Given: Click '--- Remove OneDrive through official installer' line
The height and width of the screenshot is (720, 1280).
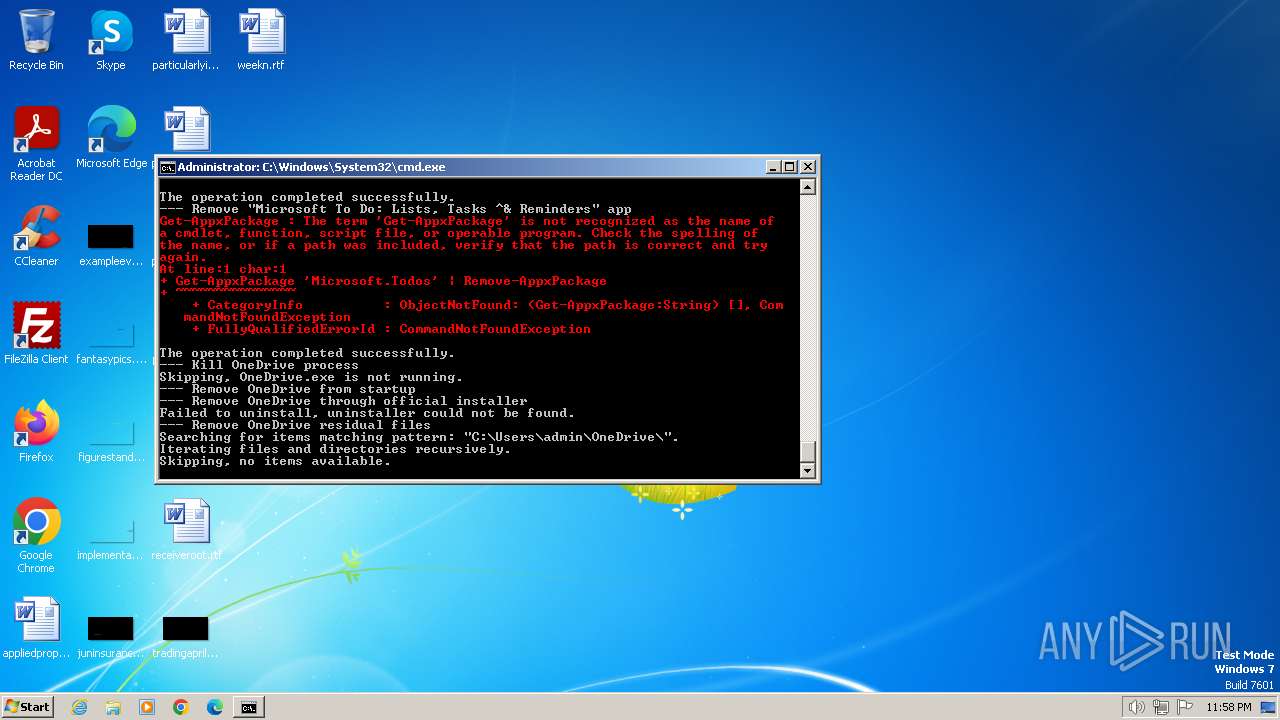Looking at the screenshot, I should (x=343, y=401).
